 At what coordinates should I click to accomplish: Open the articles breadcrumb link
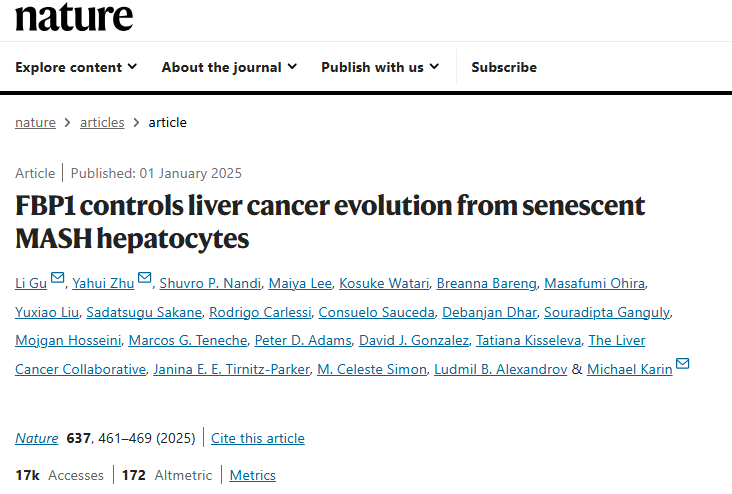102,122
